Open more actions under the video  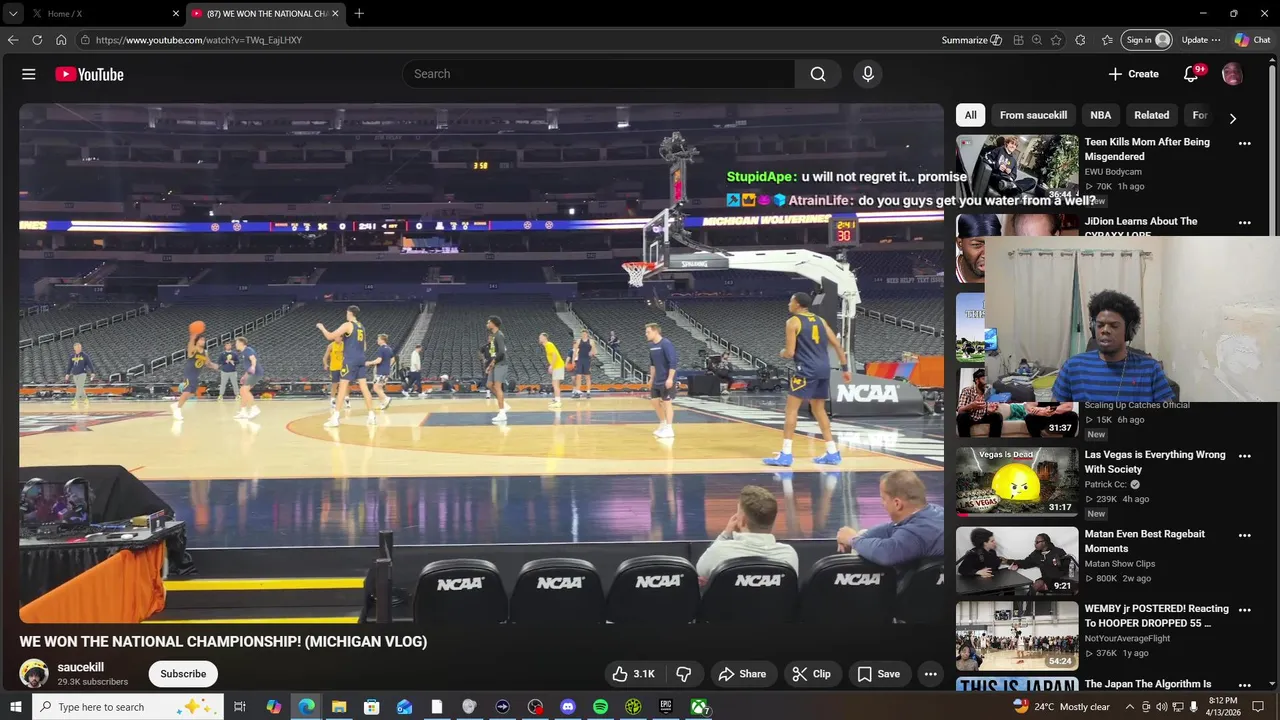(x=930, y=674)
